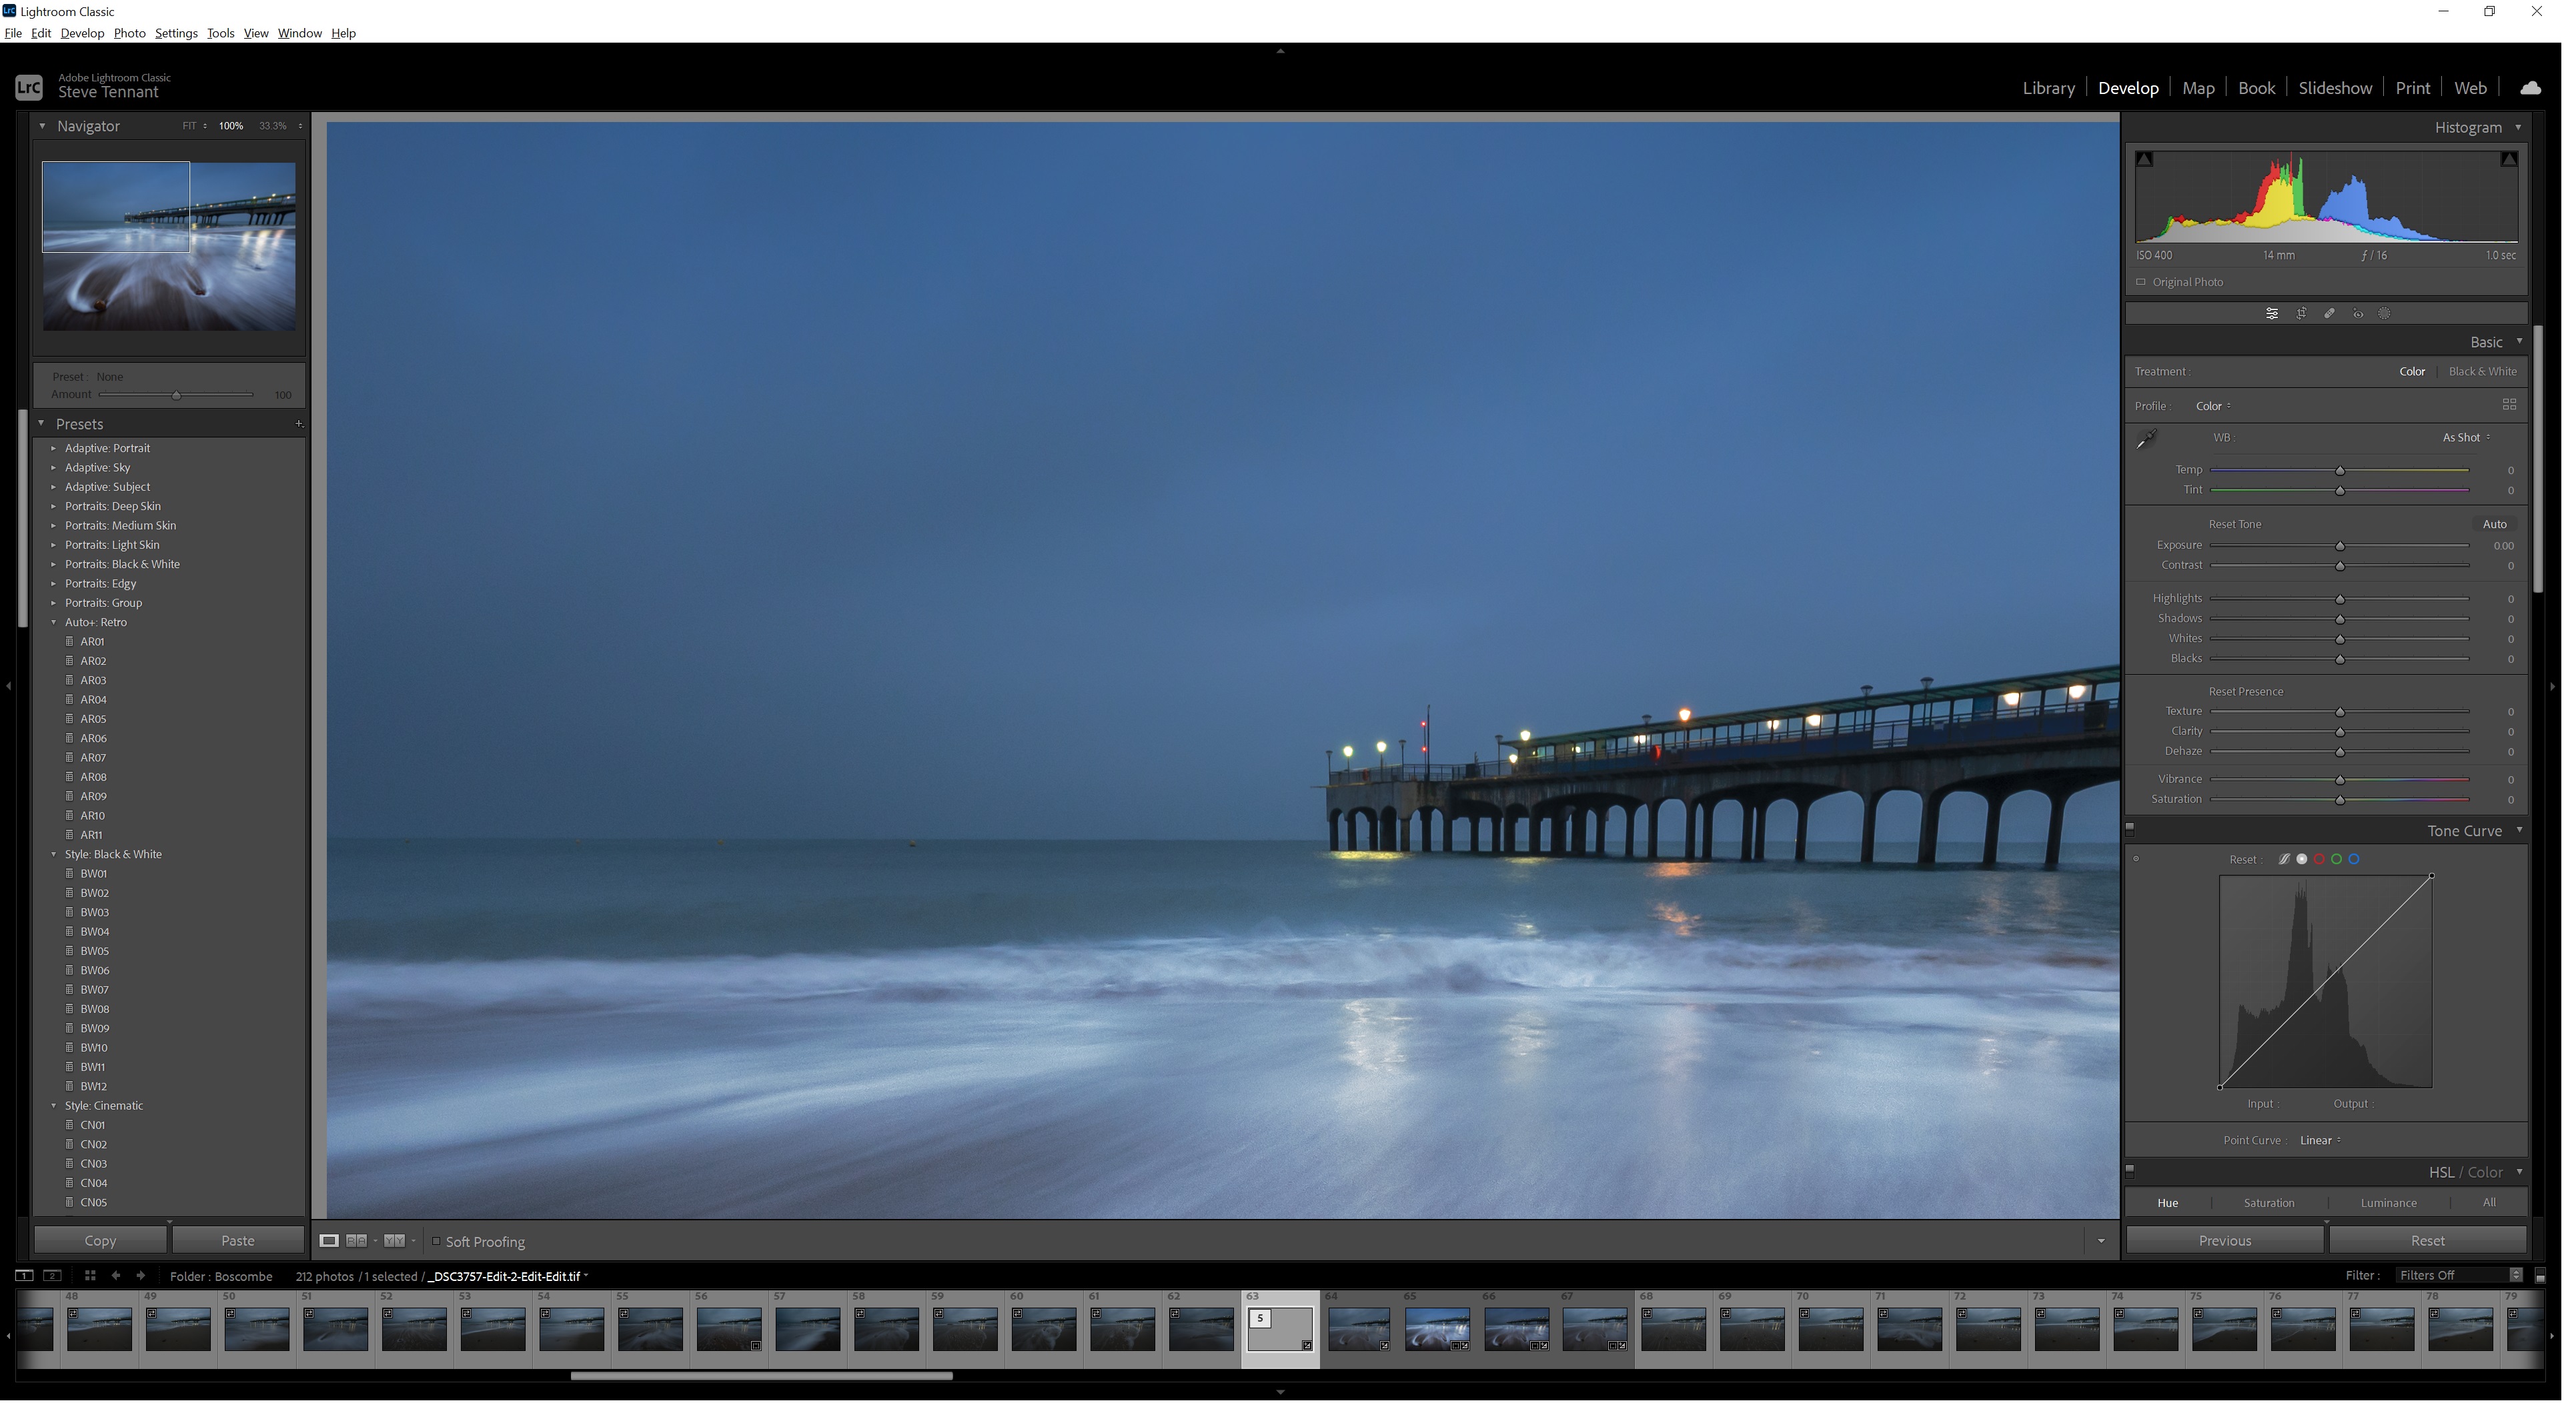
Task: Click the Auto tone button
Action: point(2495,523)
